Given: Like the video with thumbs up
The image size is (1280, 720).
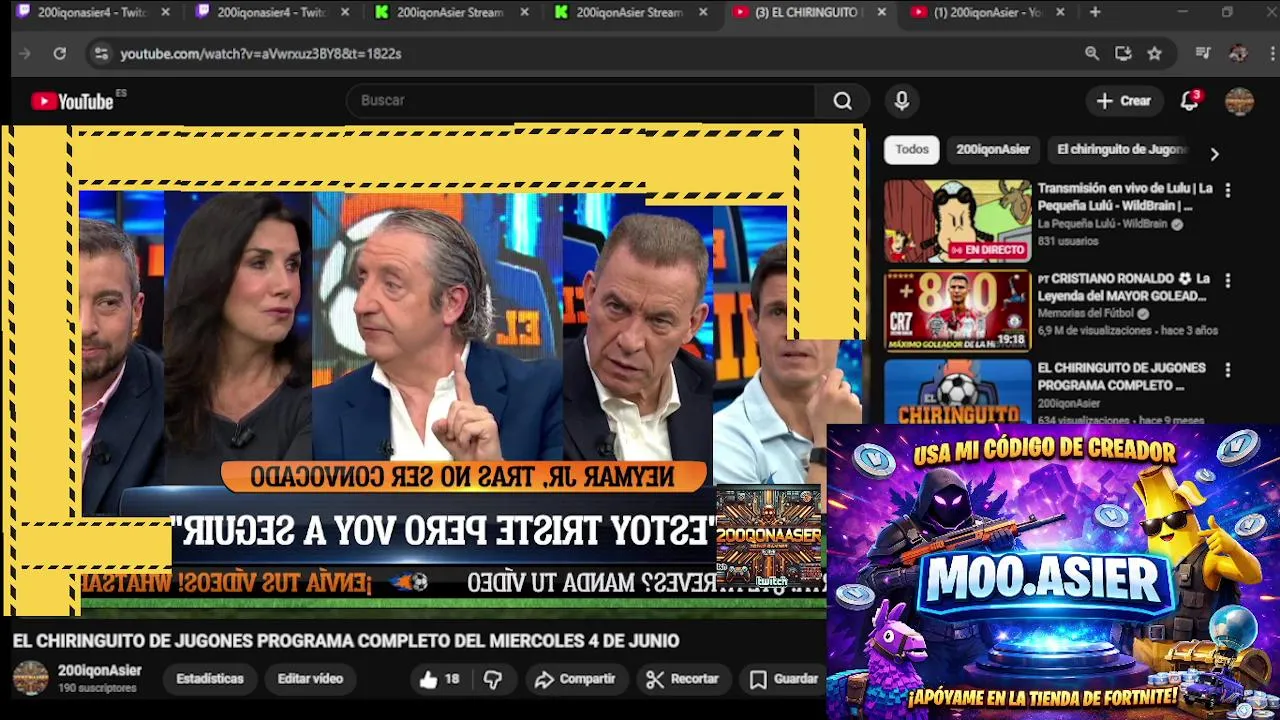Looking at the screenshot, I should pos(438,679).
